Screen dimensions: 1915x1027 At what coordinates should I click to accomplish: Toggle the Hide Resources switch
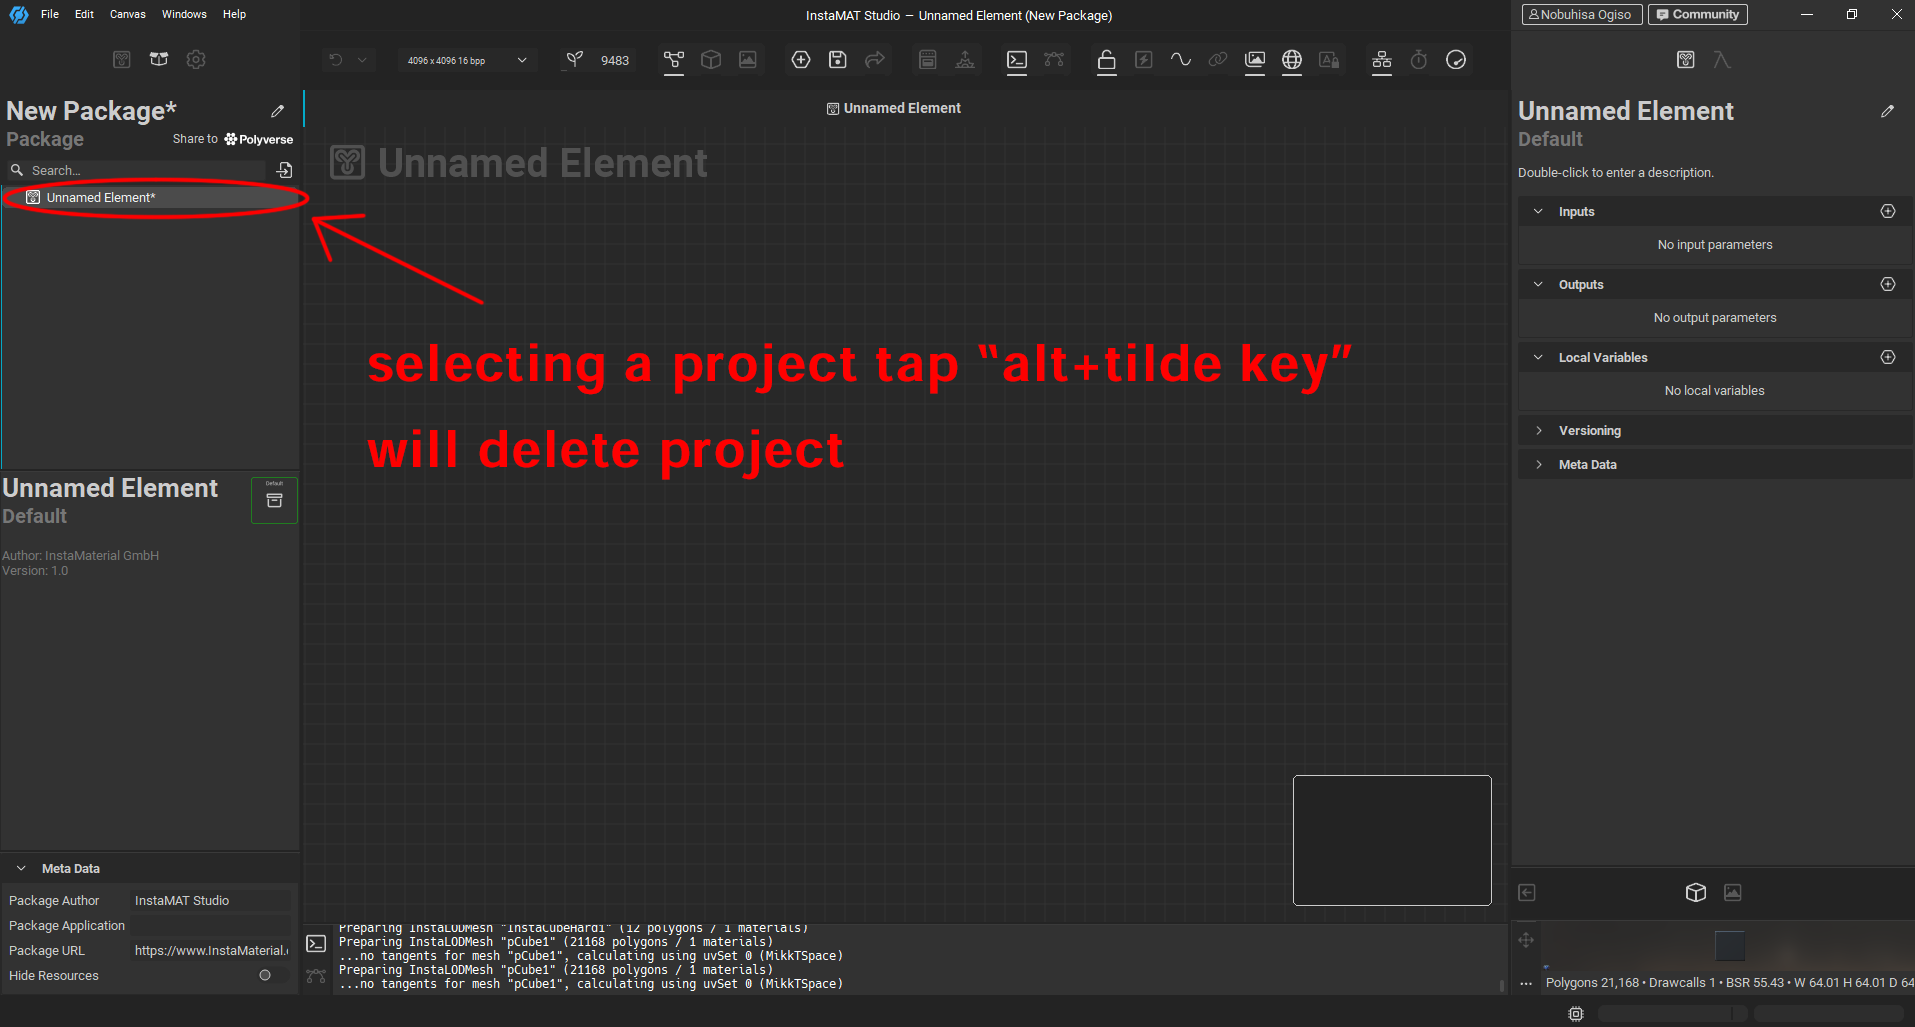click(268, 975)
